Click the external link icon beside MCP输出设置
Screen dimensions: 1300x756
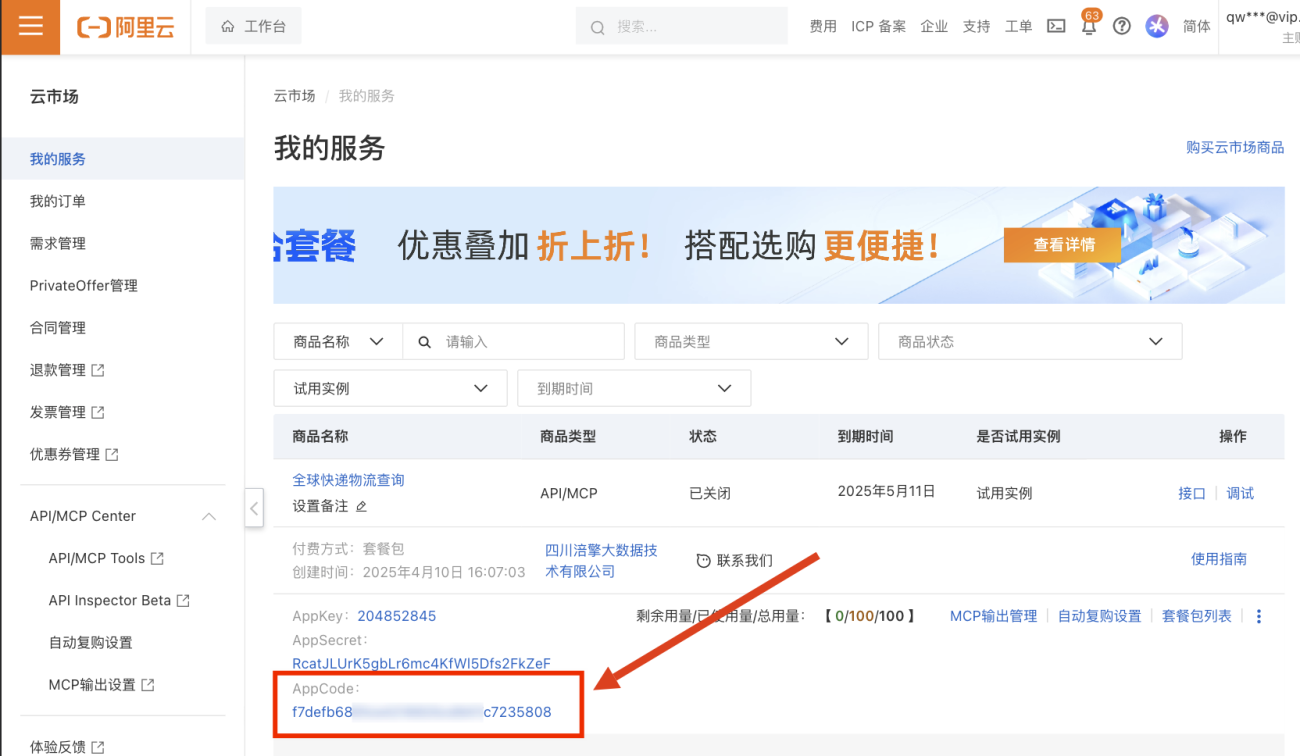pyautogui.click(x=148, y=685)
